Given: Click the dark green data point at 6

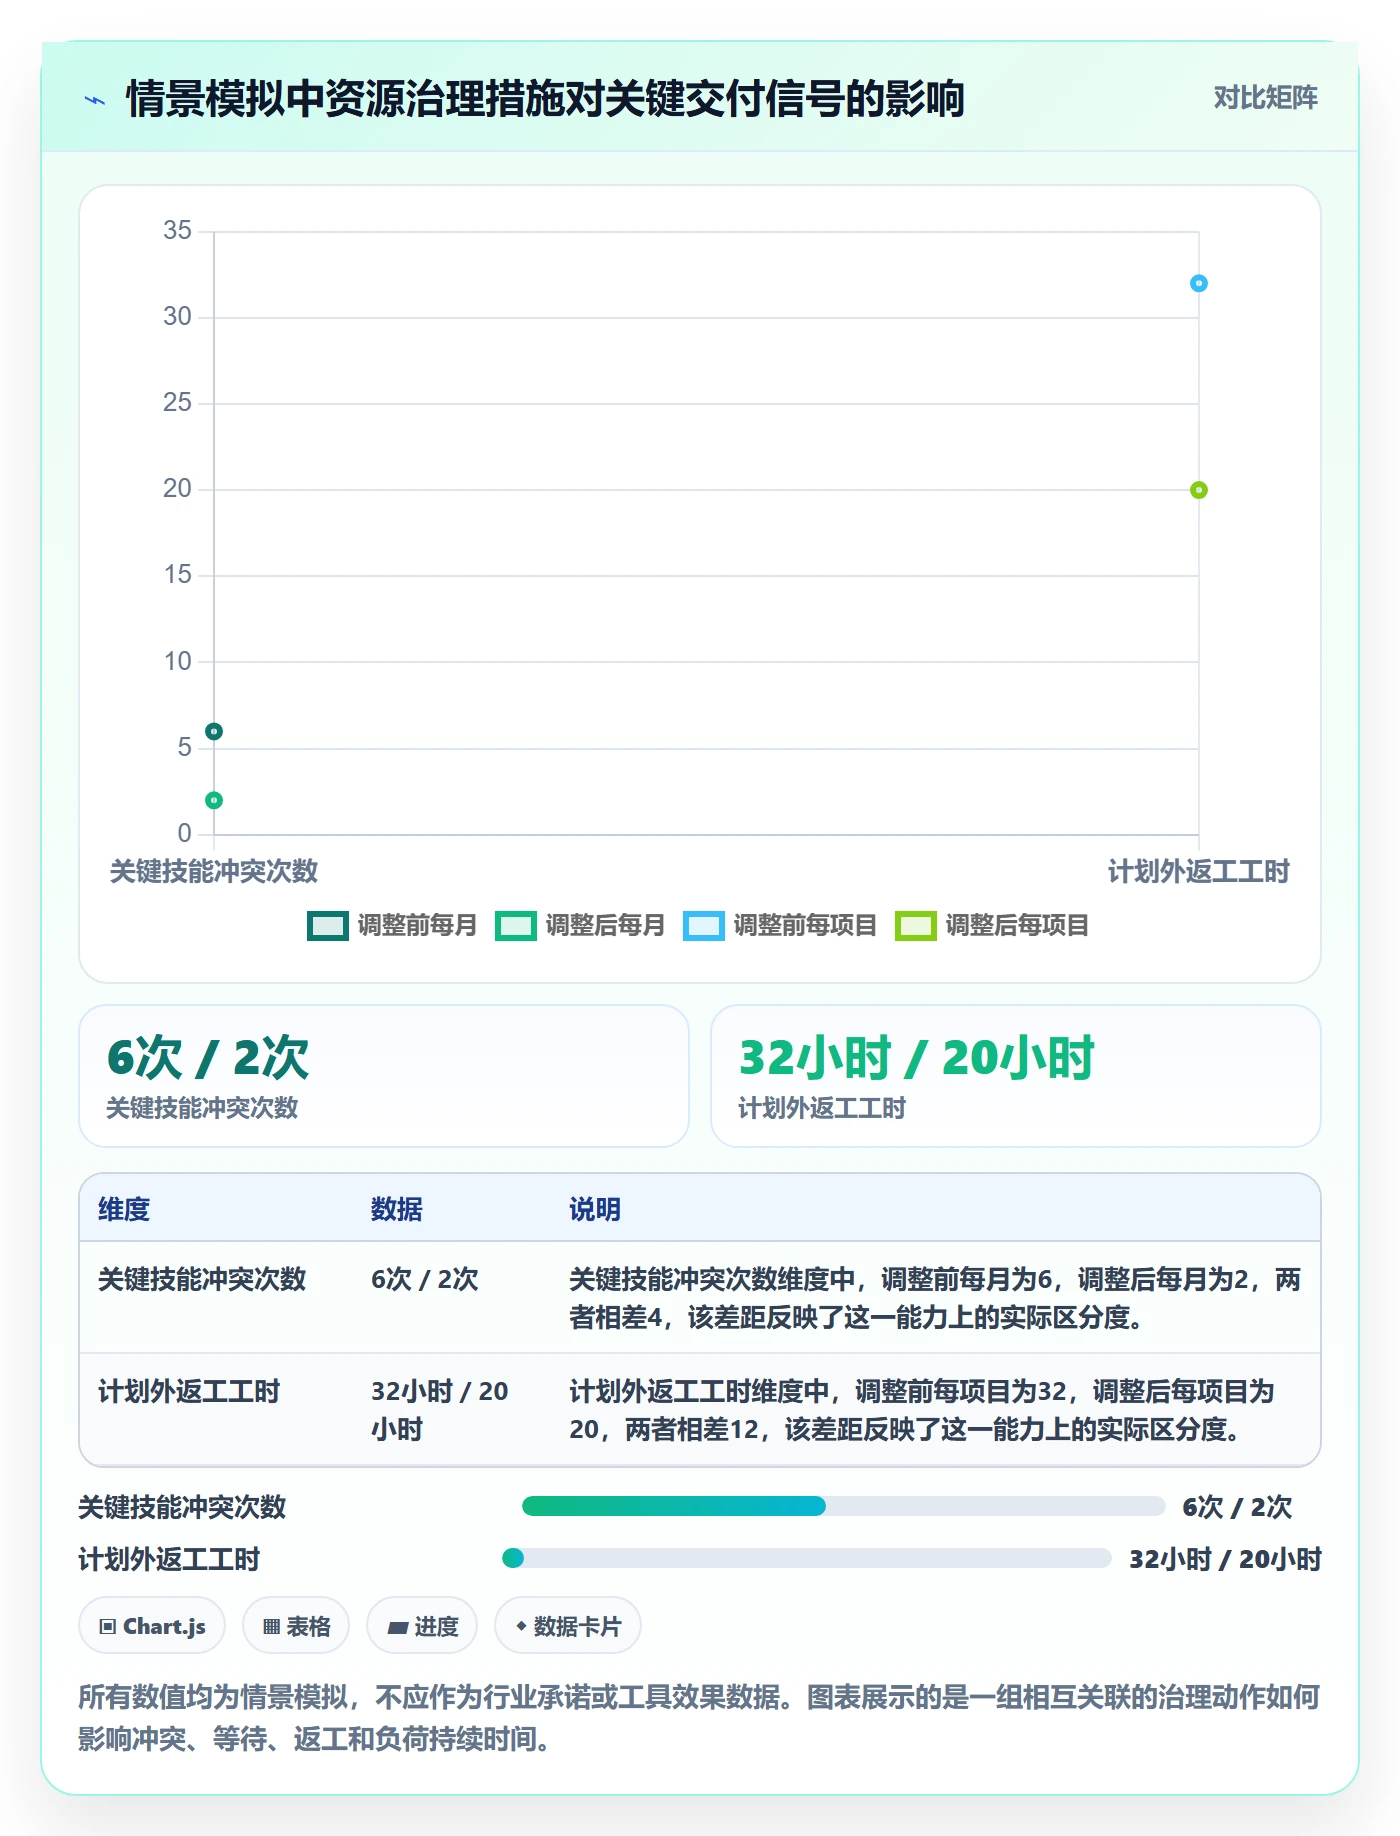Looking at the screenshot, I should [x=214, y=732].
